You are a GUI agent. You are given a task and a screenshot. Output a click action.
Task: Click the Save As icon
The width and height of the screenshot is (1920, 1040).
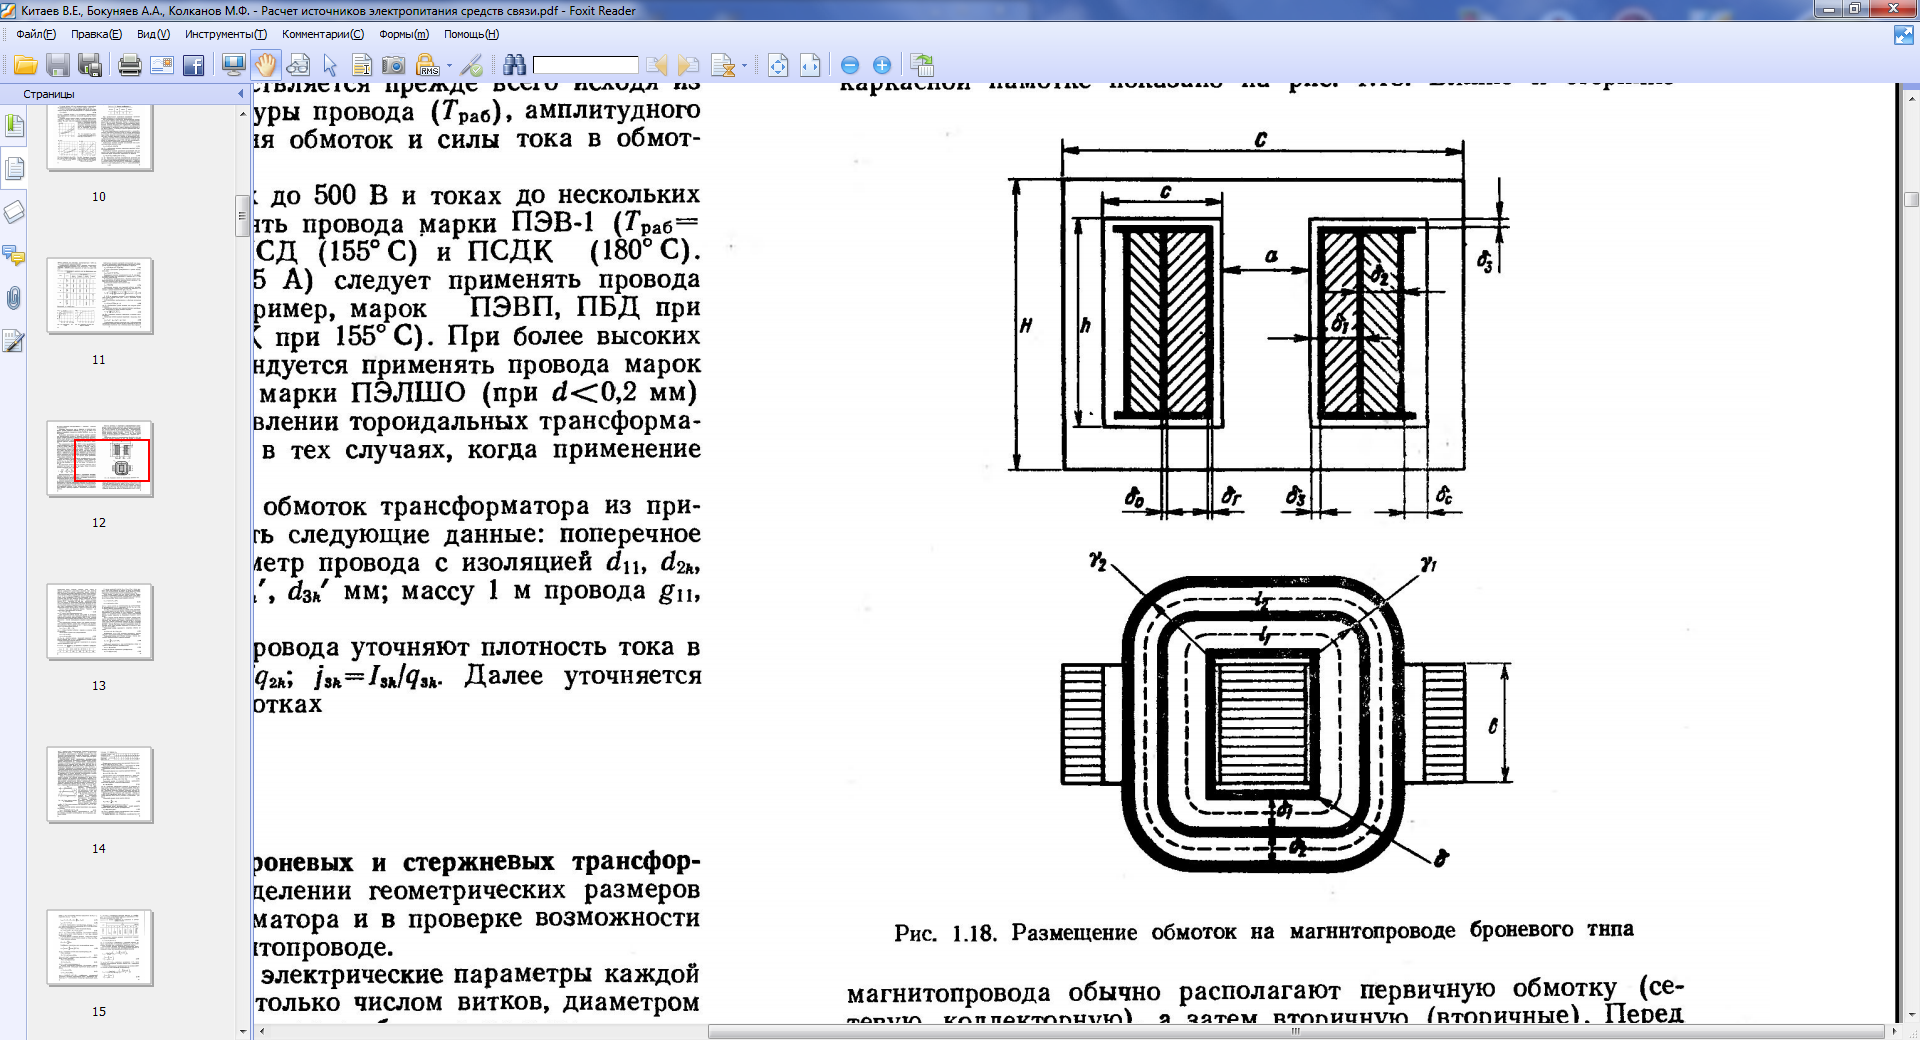(x=90, y=66)
